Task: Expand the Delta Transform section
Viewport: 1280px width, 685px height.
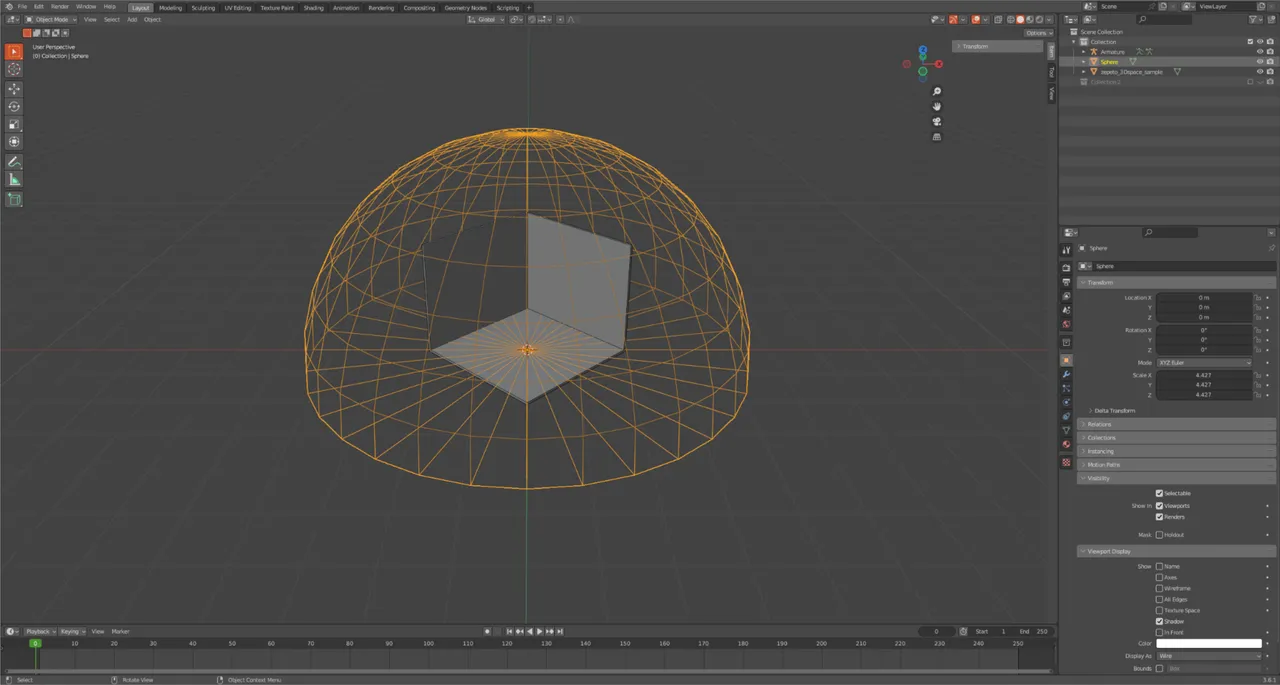Action: click(1114, 411)
